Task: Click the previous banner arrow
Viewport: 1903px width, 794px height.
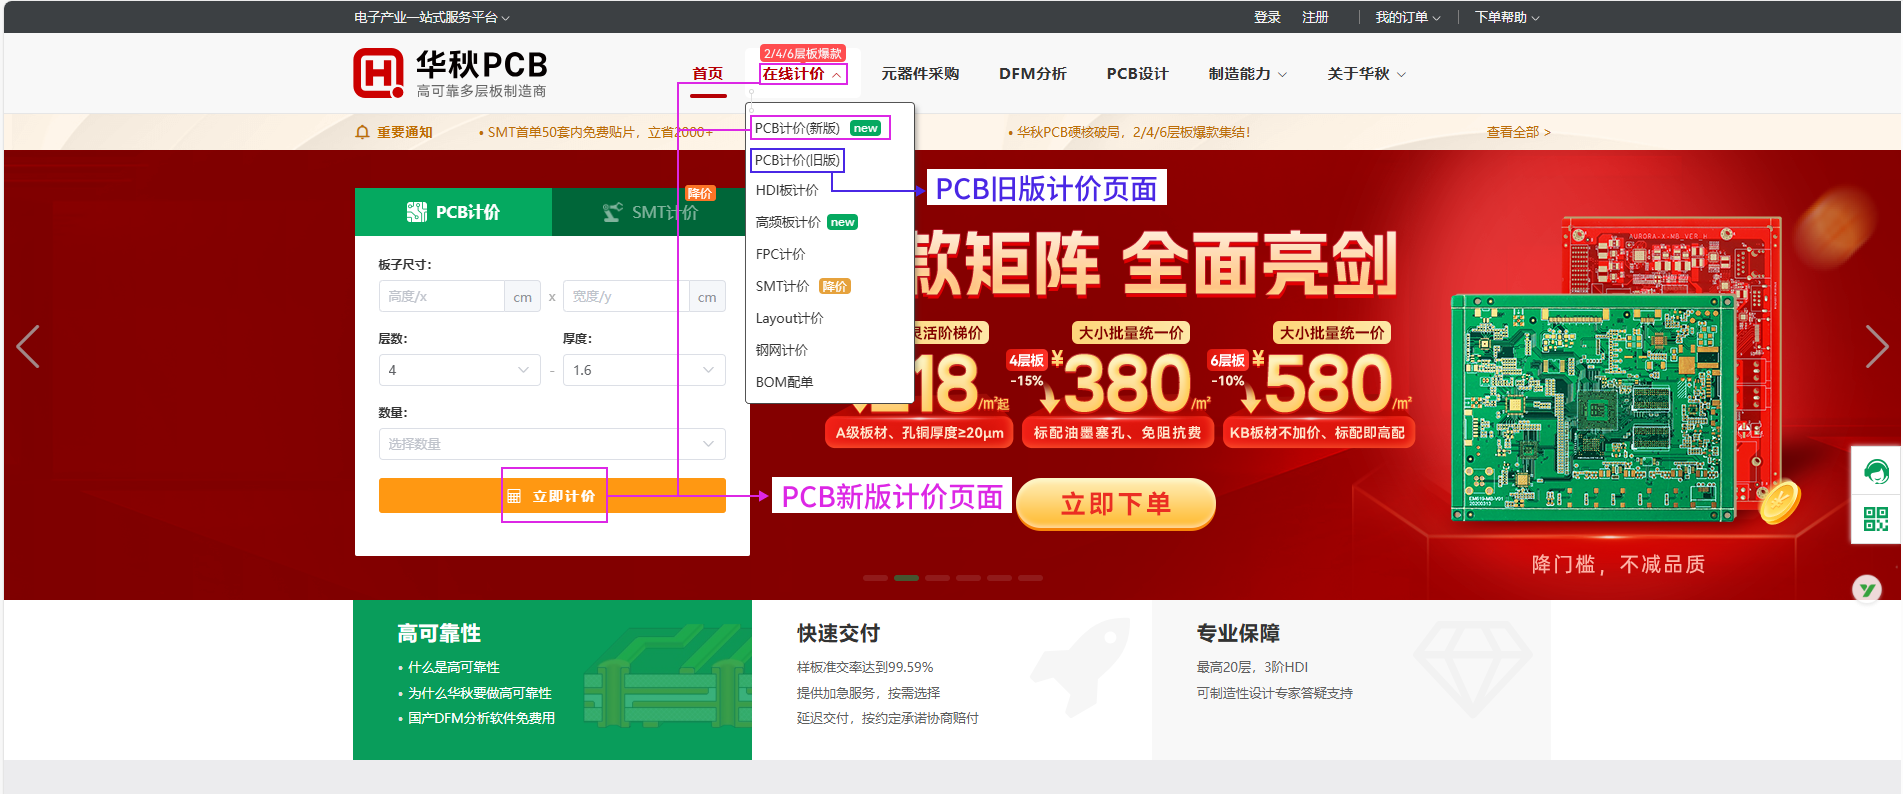Action: [x=28, y=347]
